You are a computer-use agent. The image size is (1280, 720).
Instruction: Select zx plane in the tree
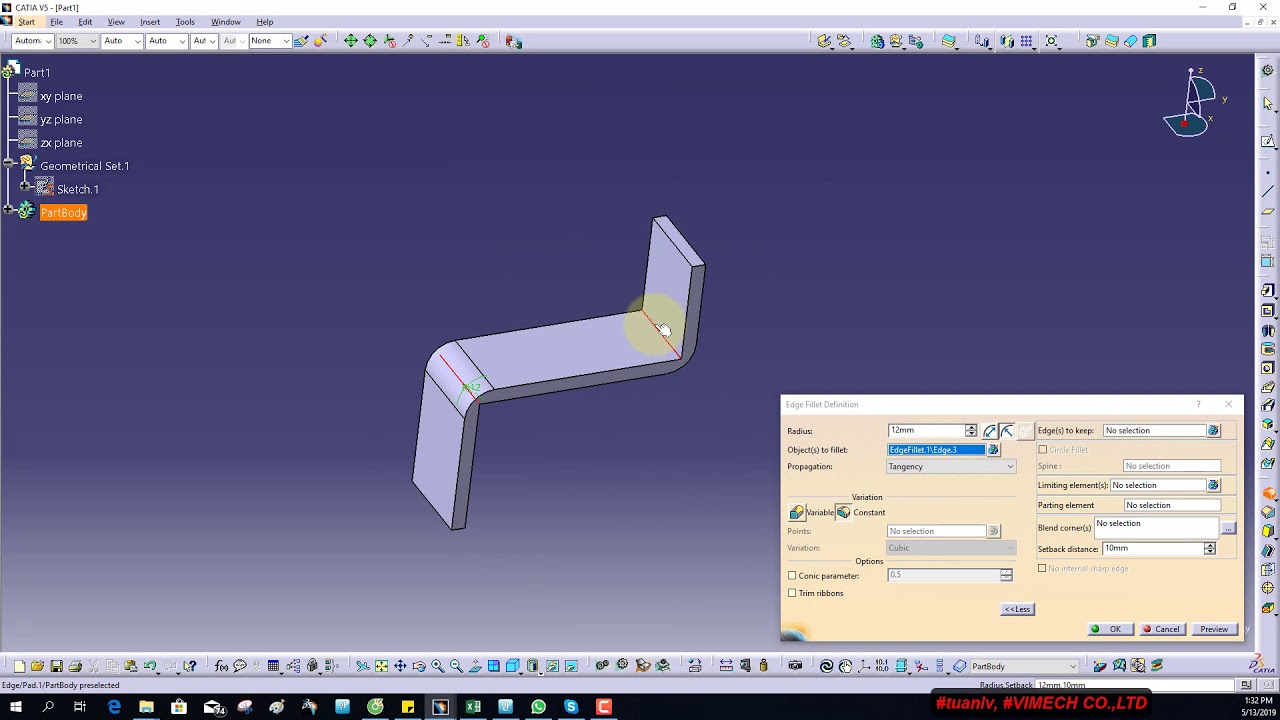(61, 143)
